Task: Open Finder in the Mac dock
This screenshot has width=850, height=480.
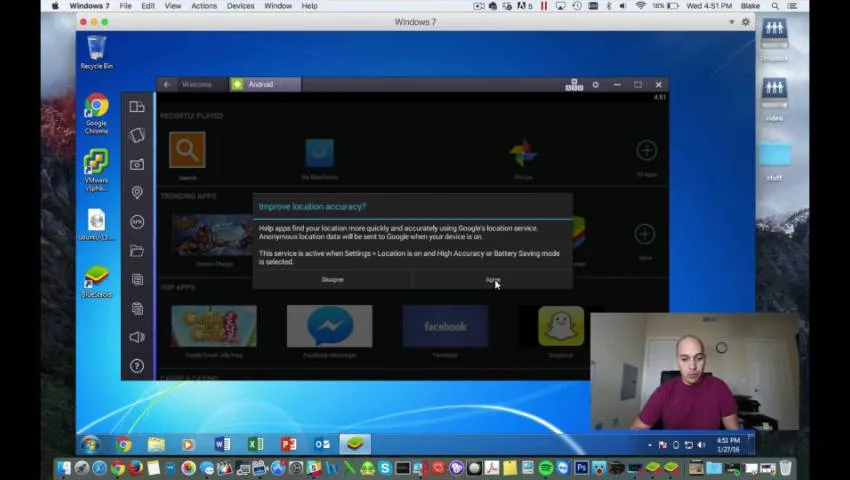Action: (x=63, y=468)
